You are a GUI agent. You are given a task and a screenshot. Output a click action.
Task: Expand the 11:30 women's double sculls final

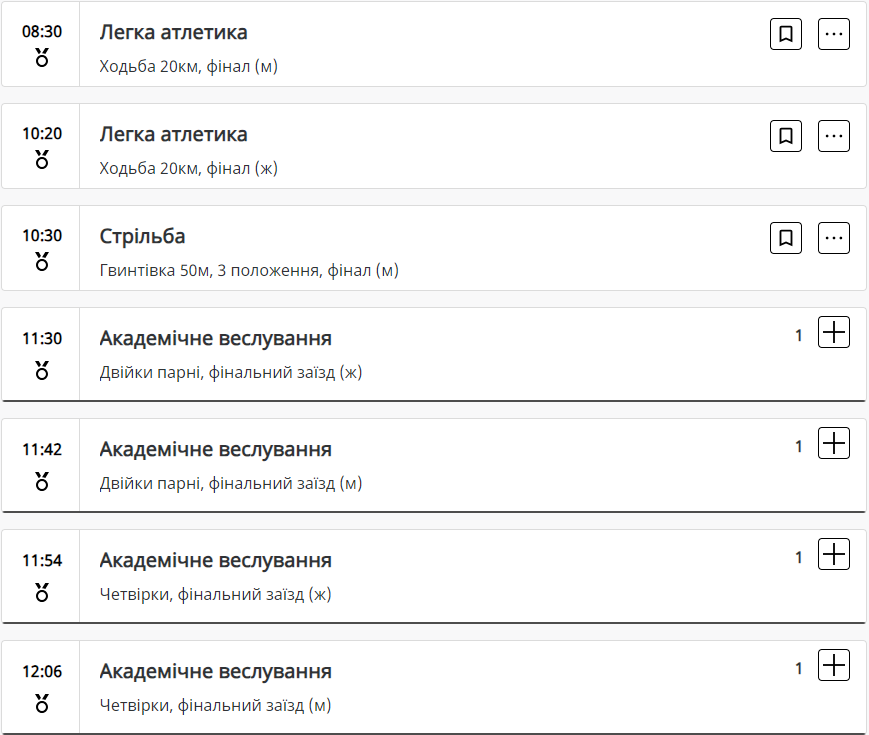(x=834, y=333)
